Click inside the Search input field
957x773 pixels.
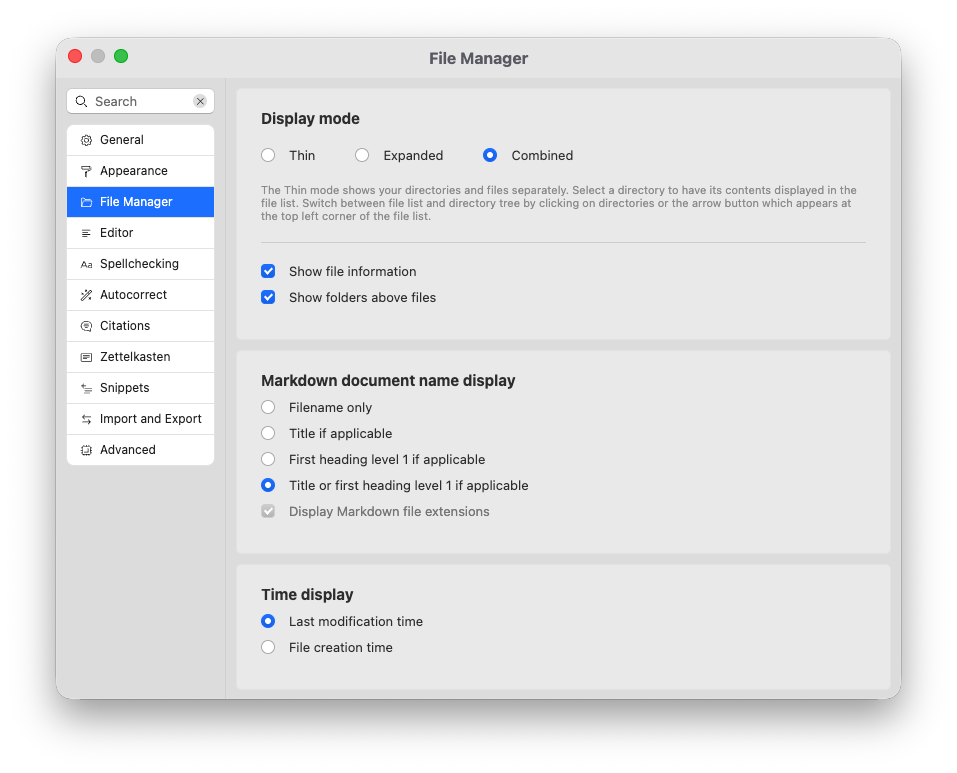140,101
